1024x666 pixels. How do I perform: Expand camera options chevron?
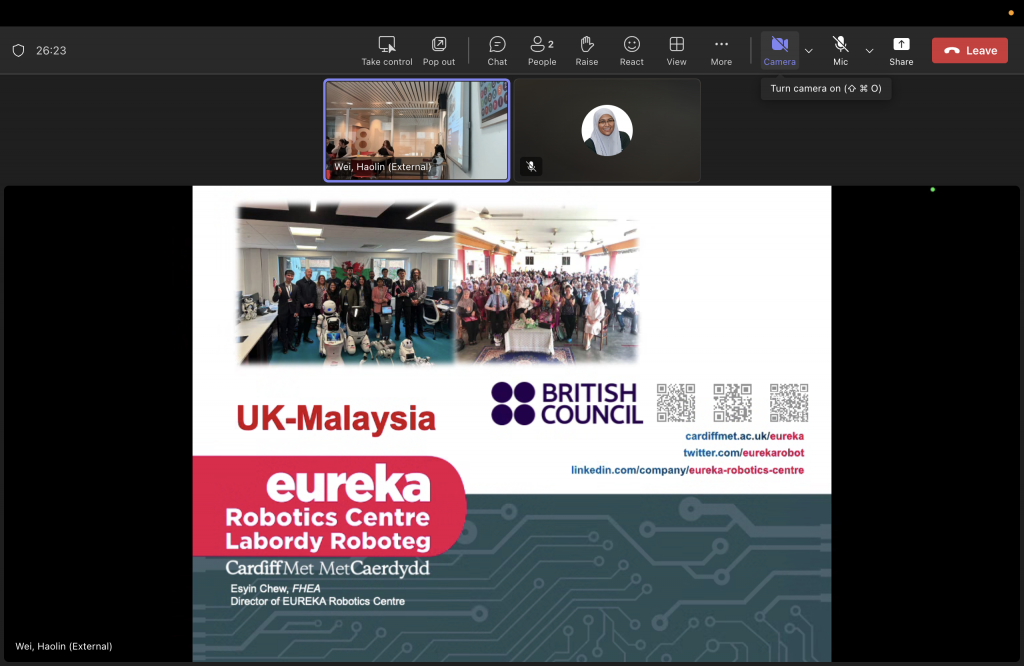tap(808, 51)
